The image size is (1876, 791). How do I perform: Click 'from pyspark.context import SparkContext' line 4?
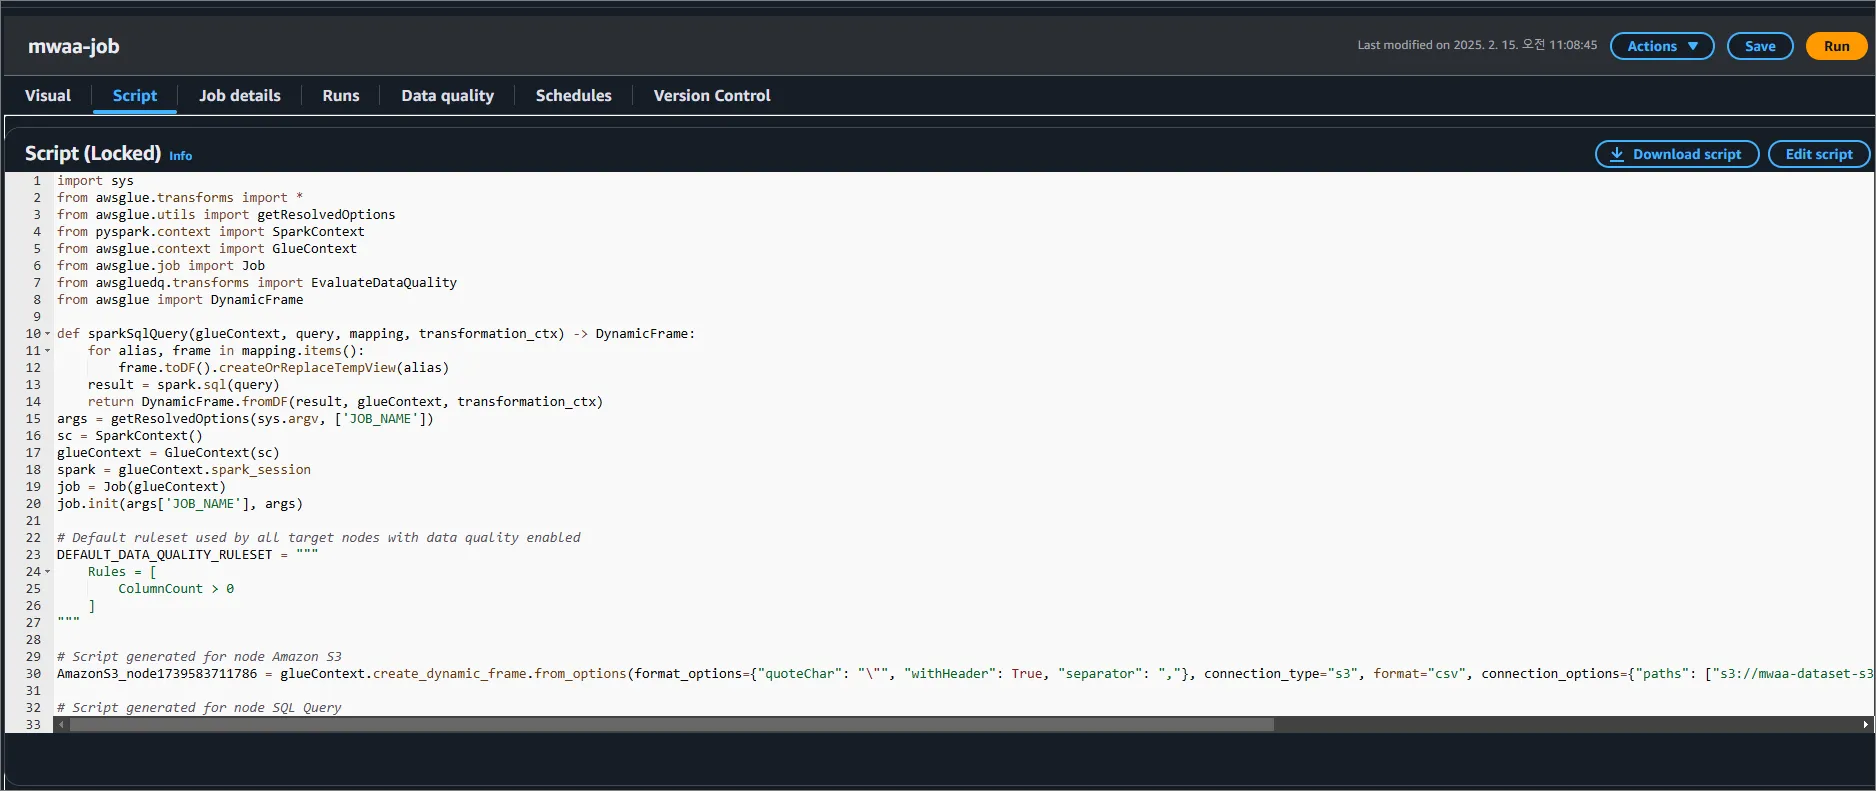click(x=211, y=232)
